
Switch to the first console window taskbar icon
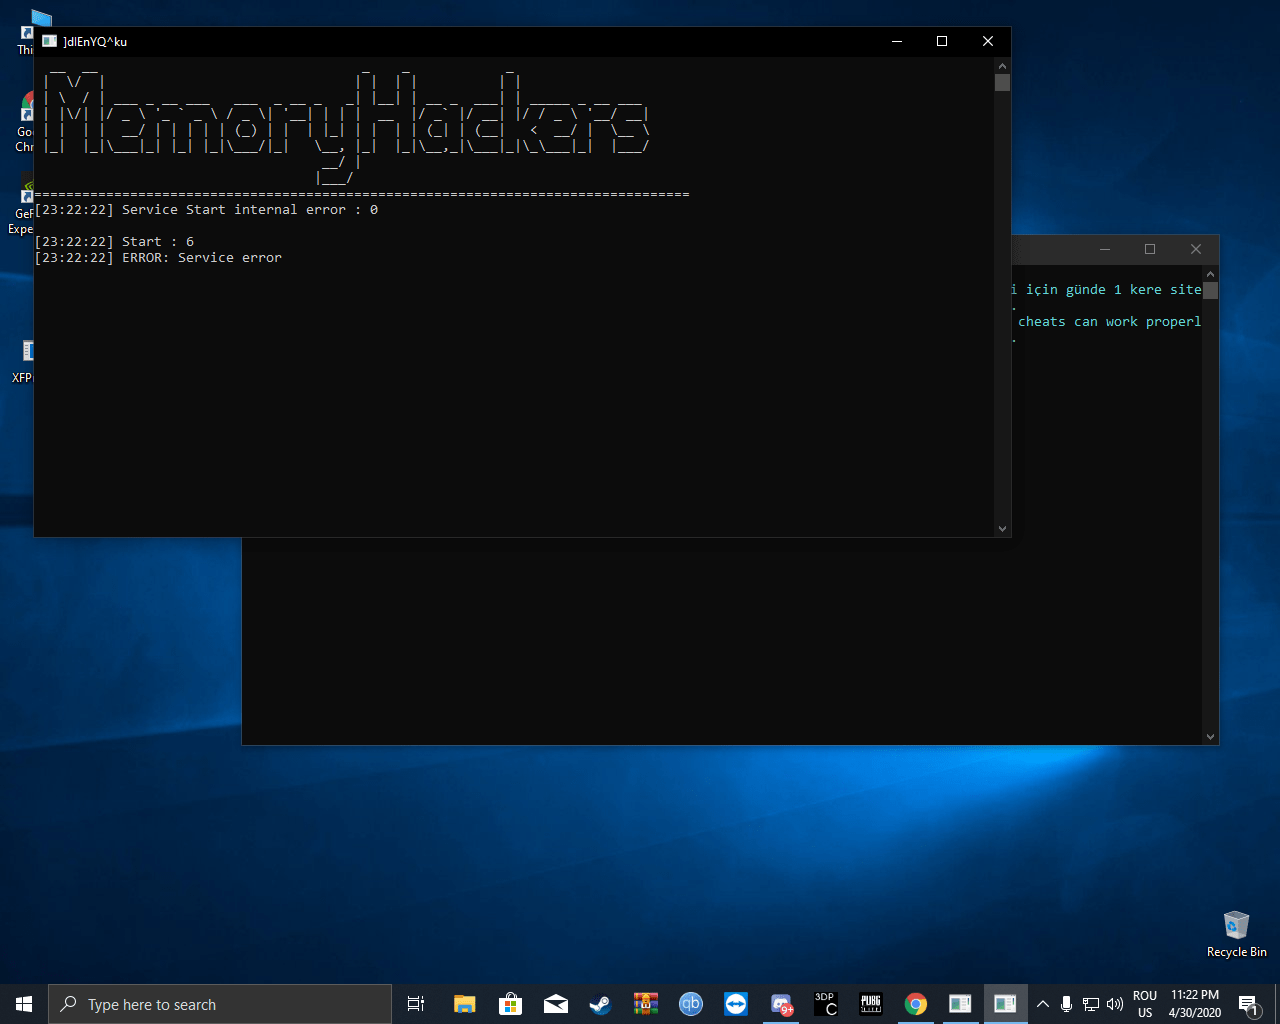[x=960, y=1004]
